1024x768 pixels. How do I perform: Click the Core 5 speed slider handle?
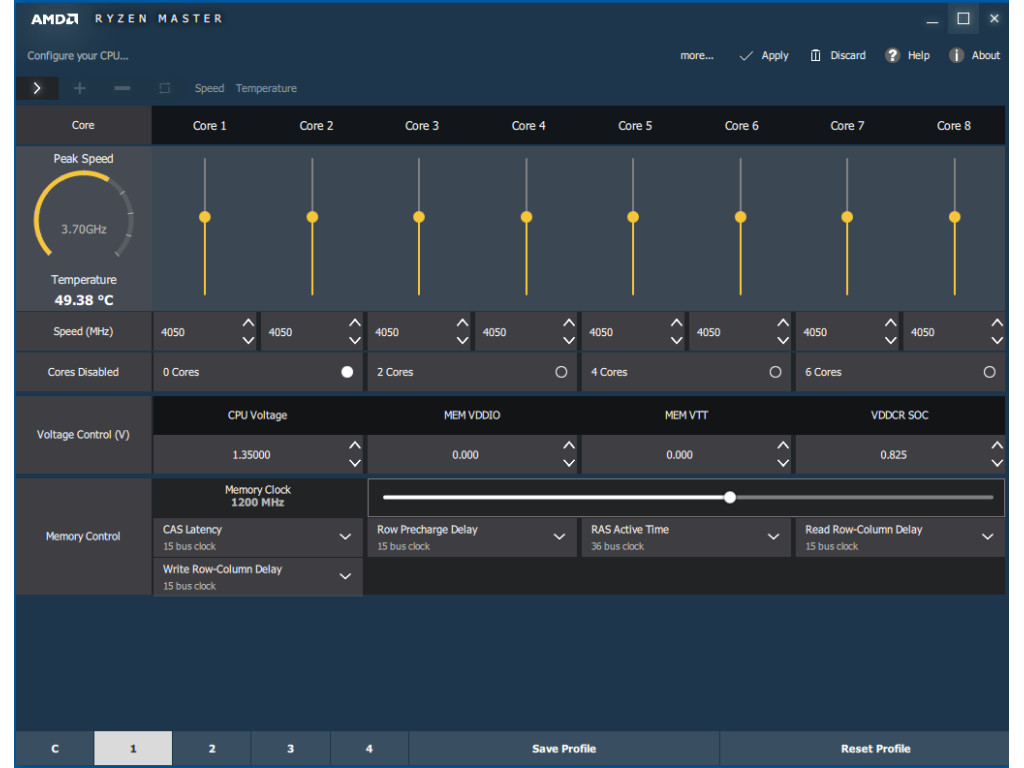(x=633, y=217)
